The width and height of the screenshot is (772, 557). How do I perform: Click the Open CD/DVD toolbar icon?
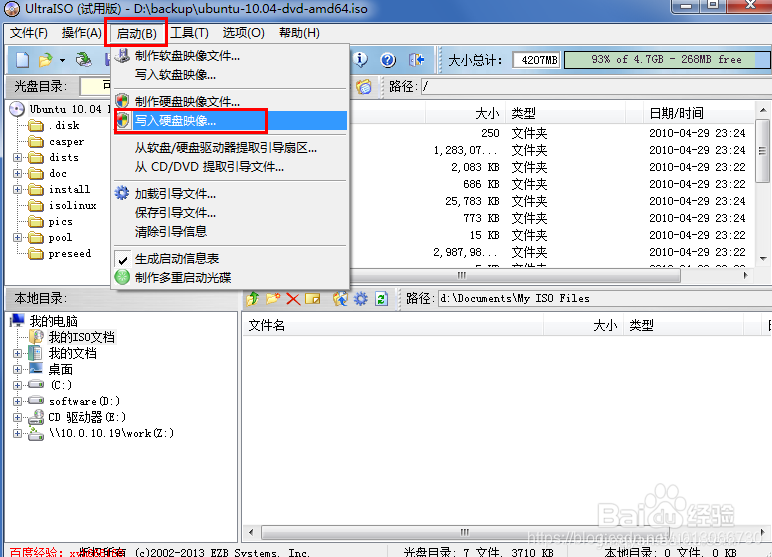(x=83, y=60)
